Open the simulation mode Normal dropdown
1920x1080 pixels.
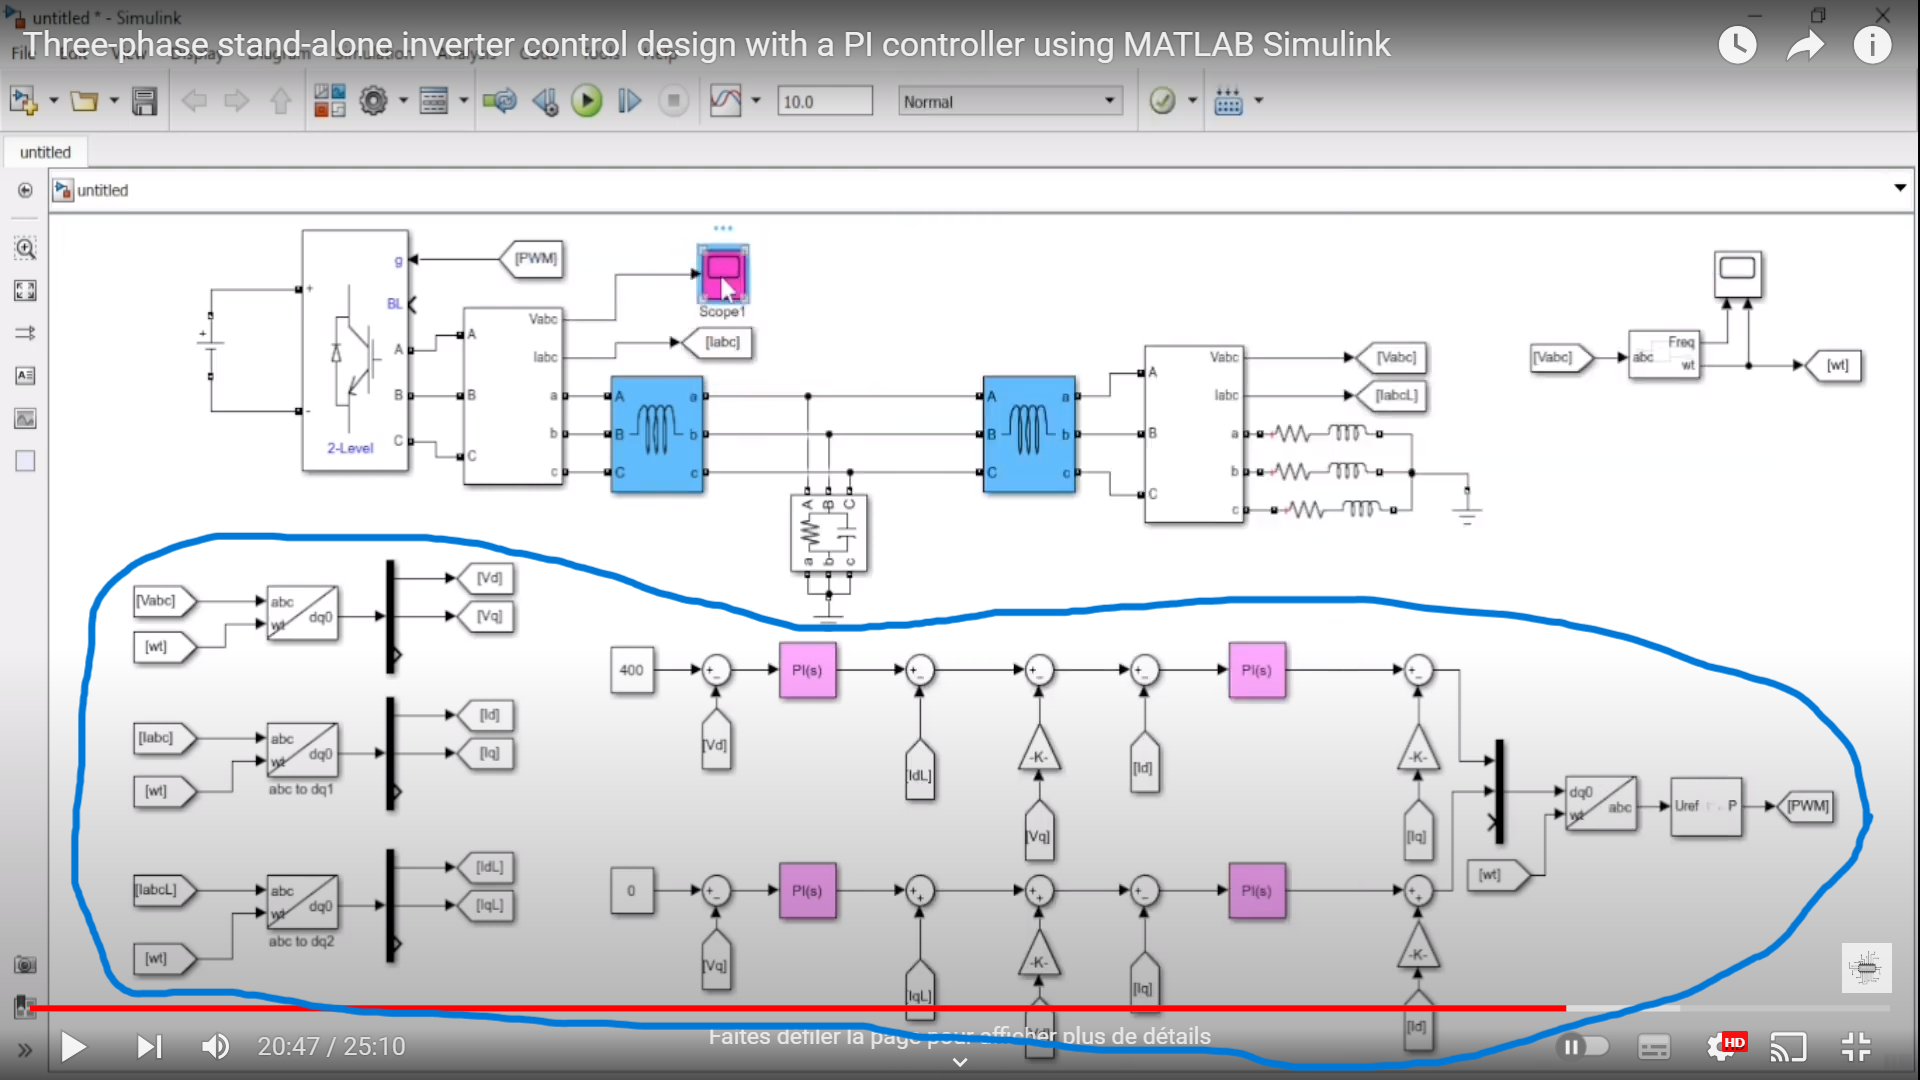coord(1009,101)
